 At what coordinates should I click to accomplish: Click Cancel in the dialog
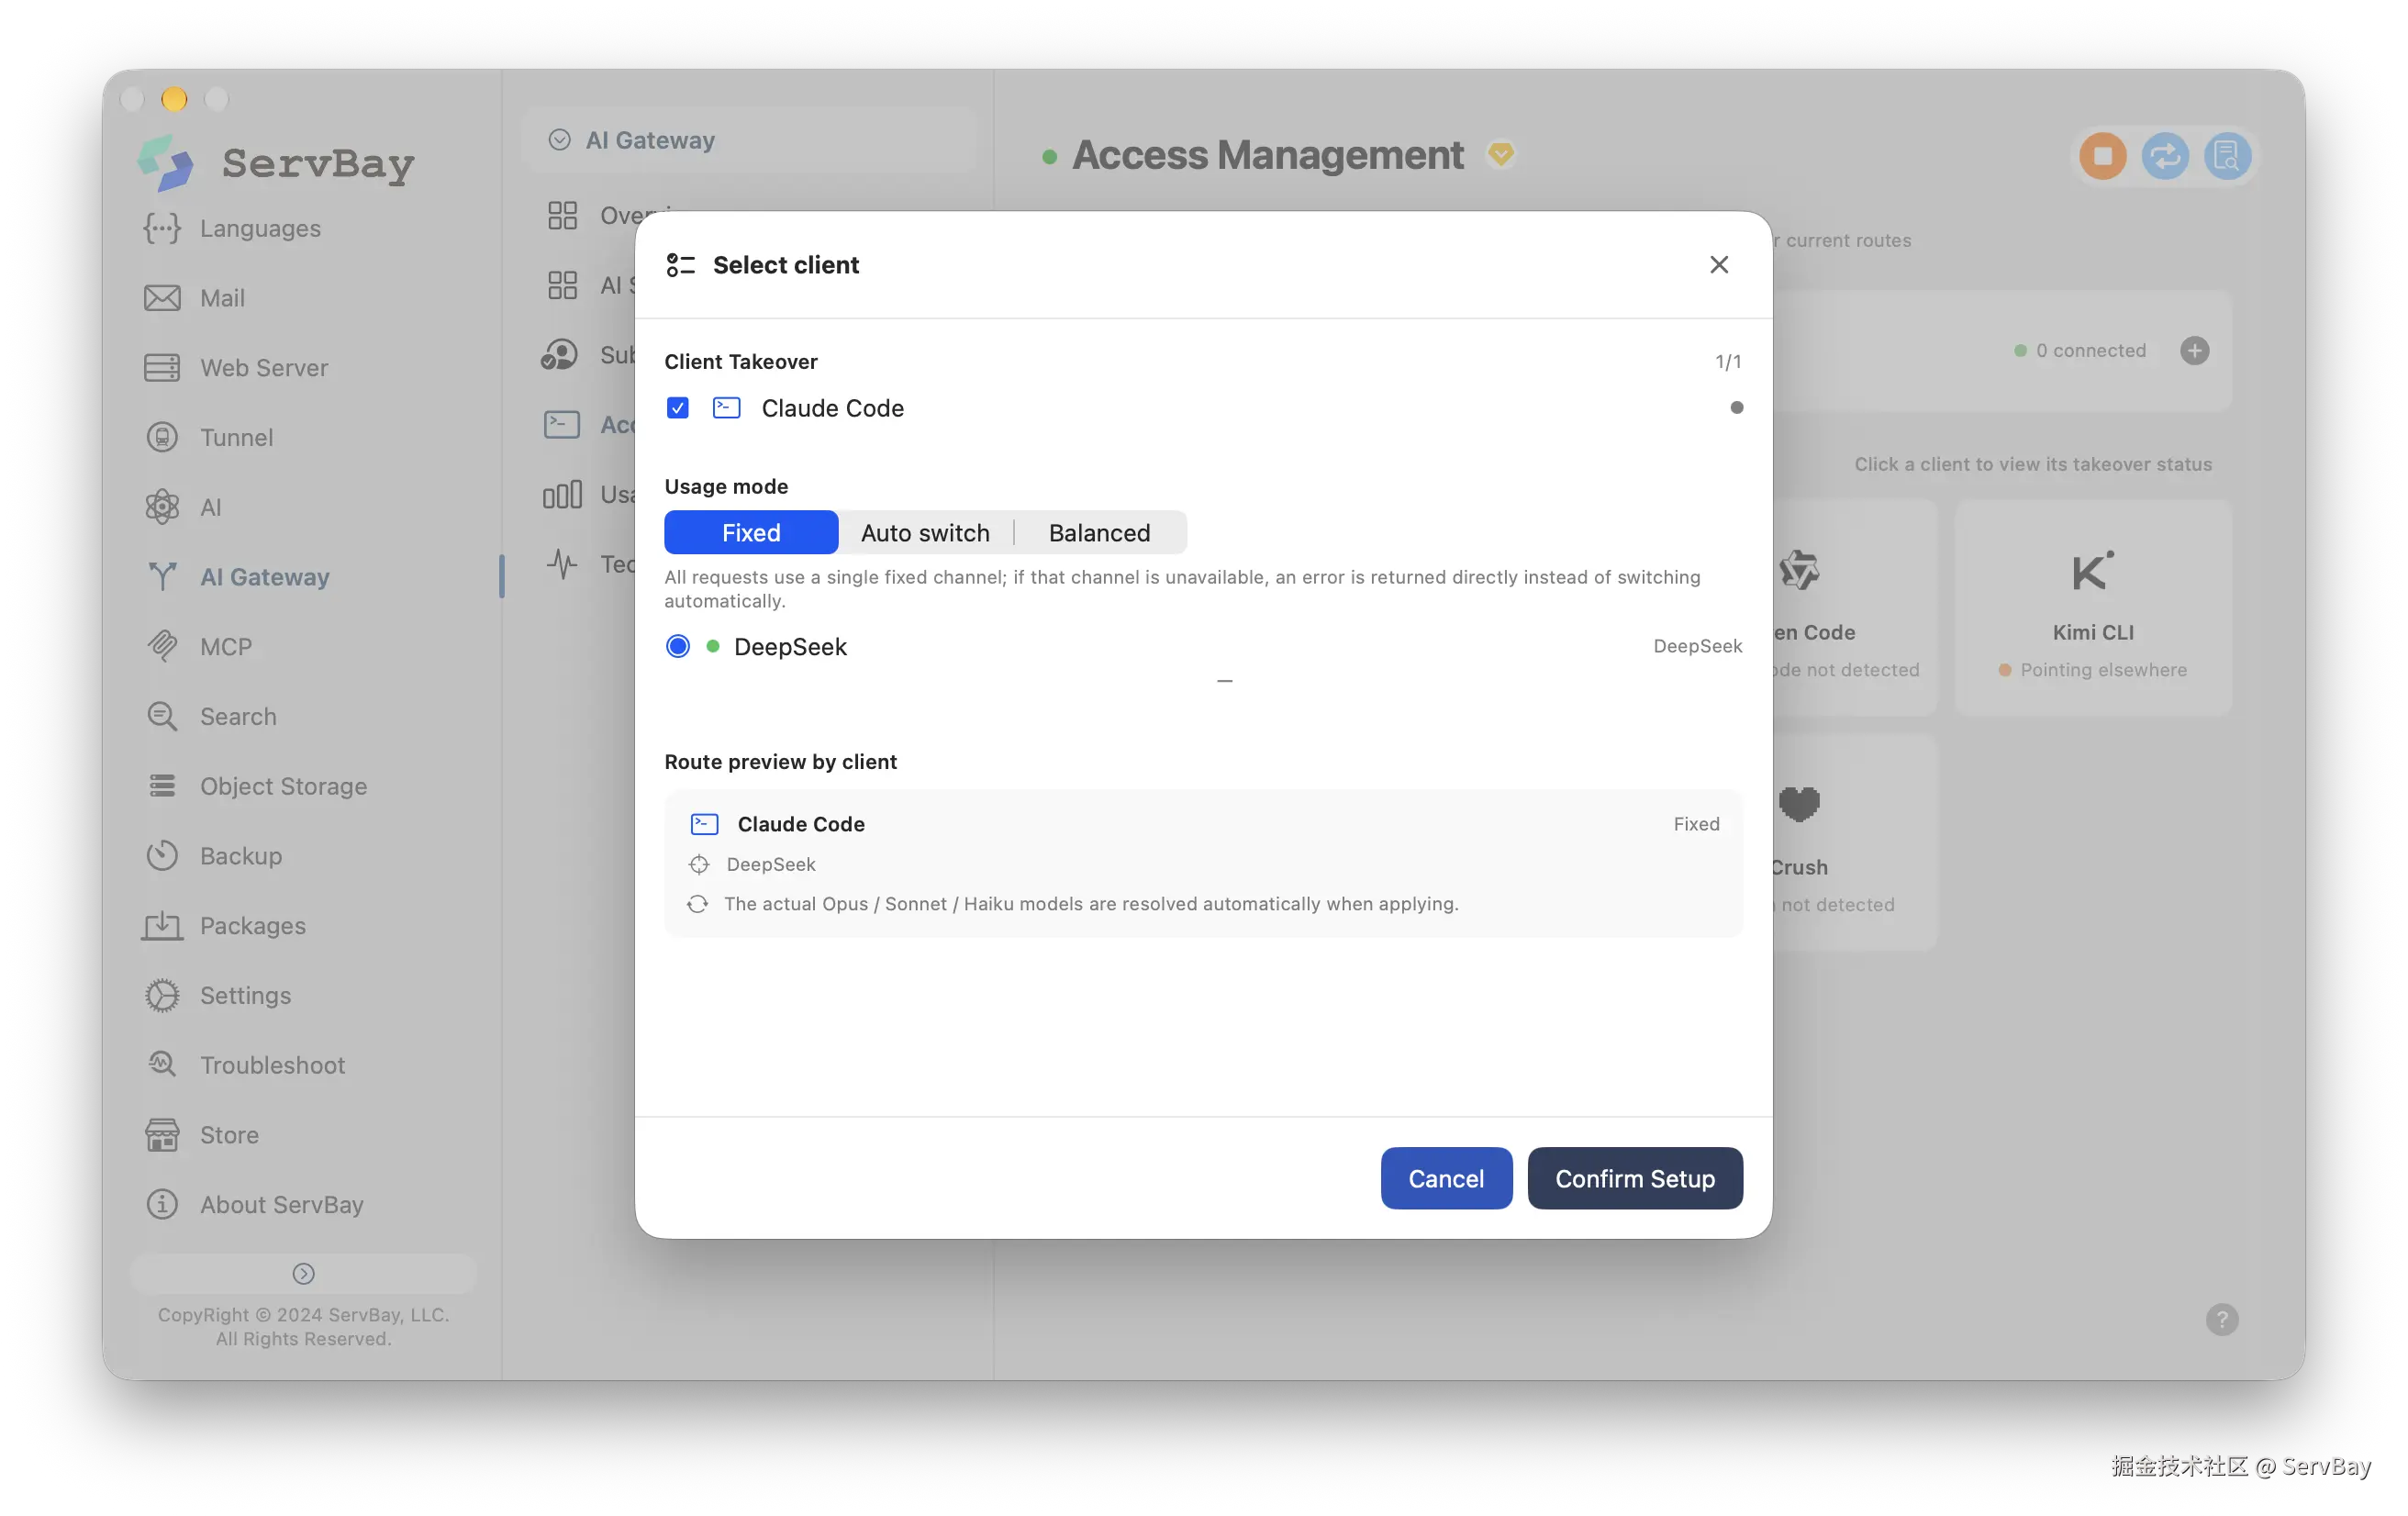click(1446, 1179)
